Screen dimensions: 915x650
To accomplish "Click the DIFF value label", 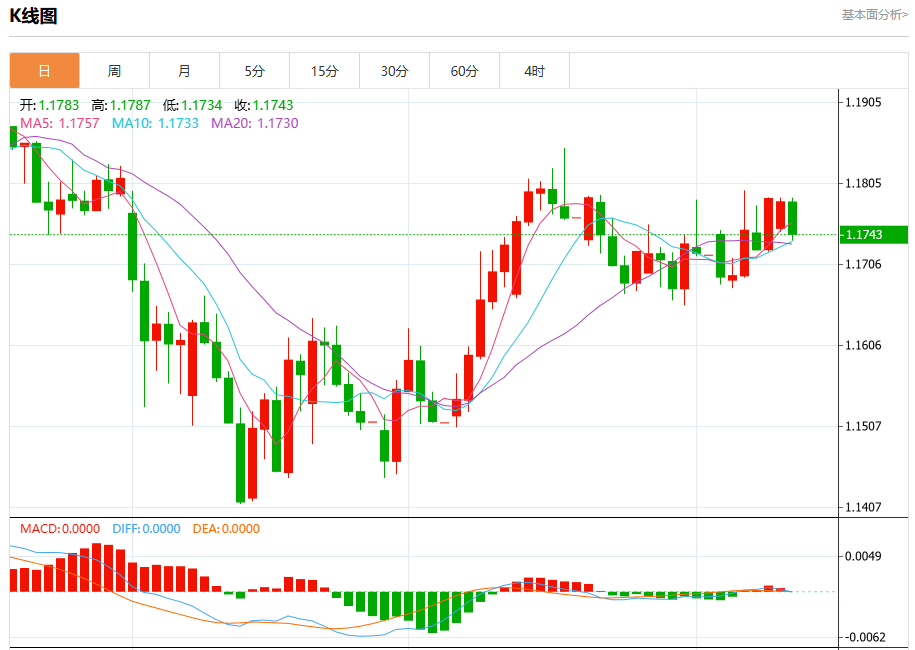I will pos(146,529).
